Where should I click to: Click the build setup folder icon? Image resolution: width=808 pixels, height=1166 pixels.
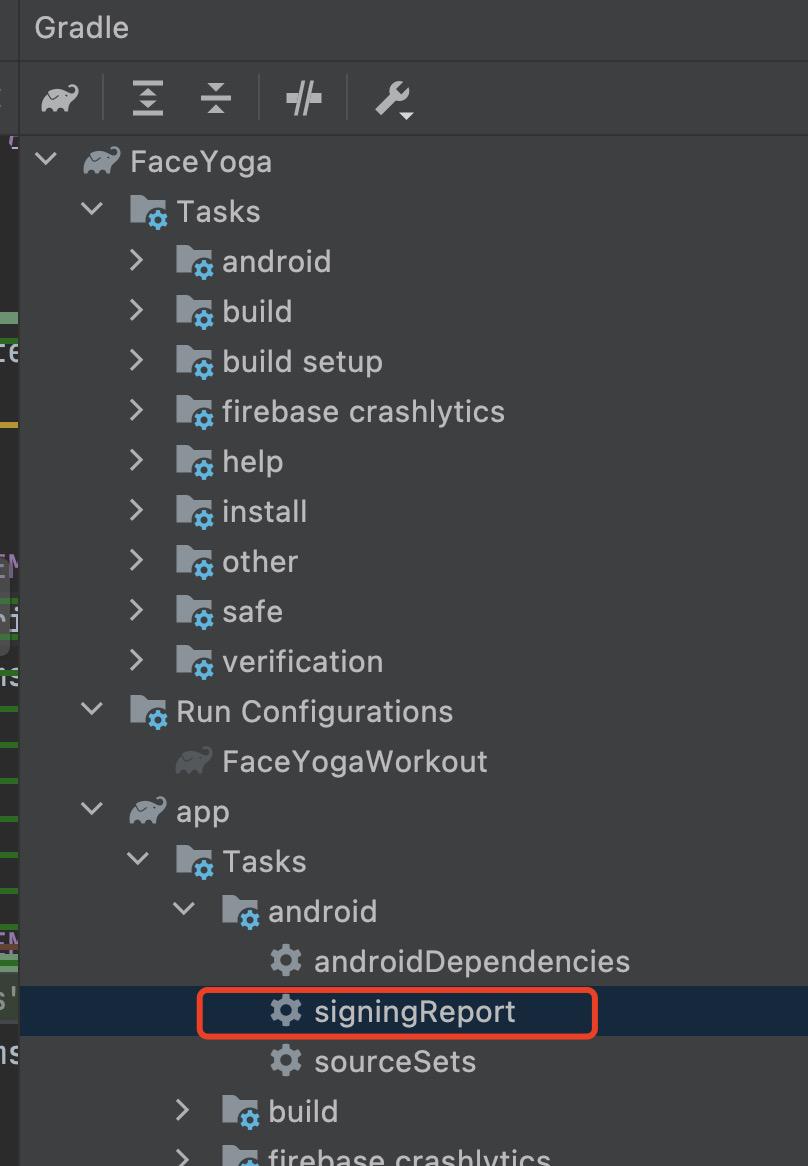pyautogui.click(x=195, y=361)
